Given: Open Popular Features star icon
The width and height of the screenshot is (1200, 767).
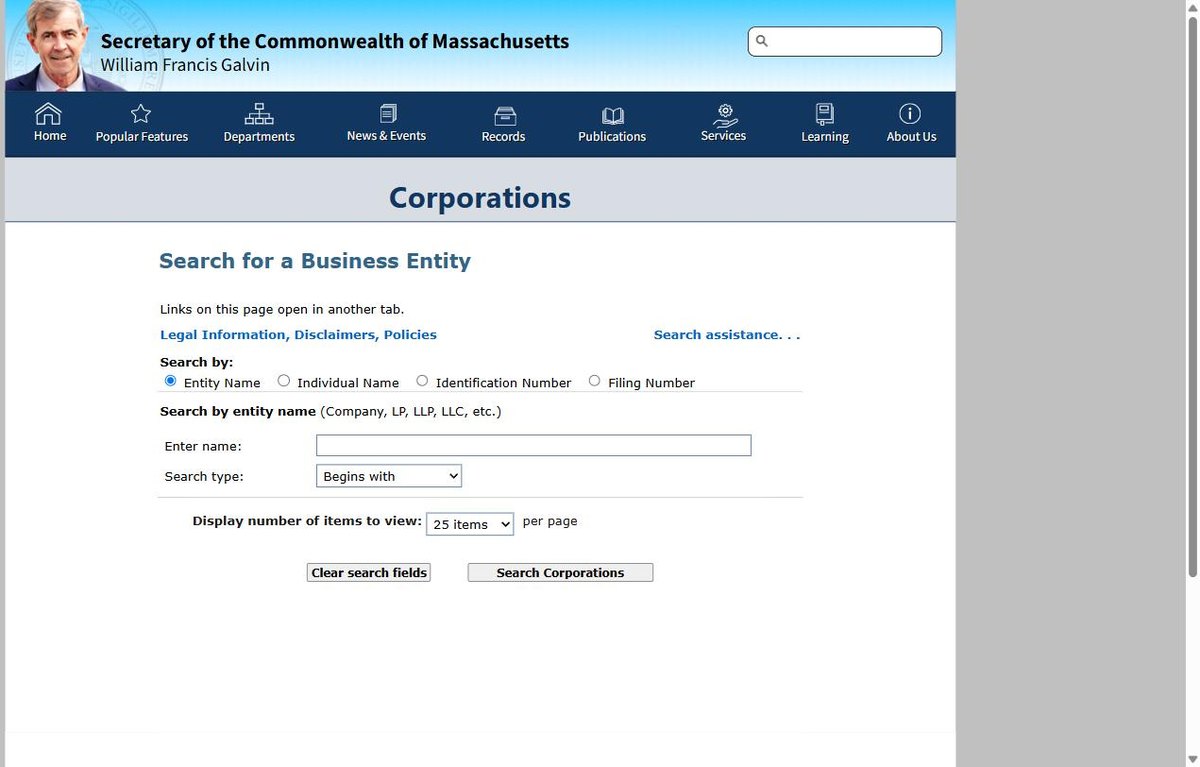Looking at the screenshot, I should (x=141, y=113).
